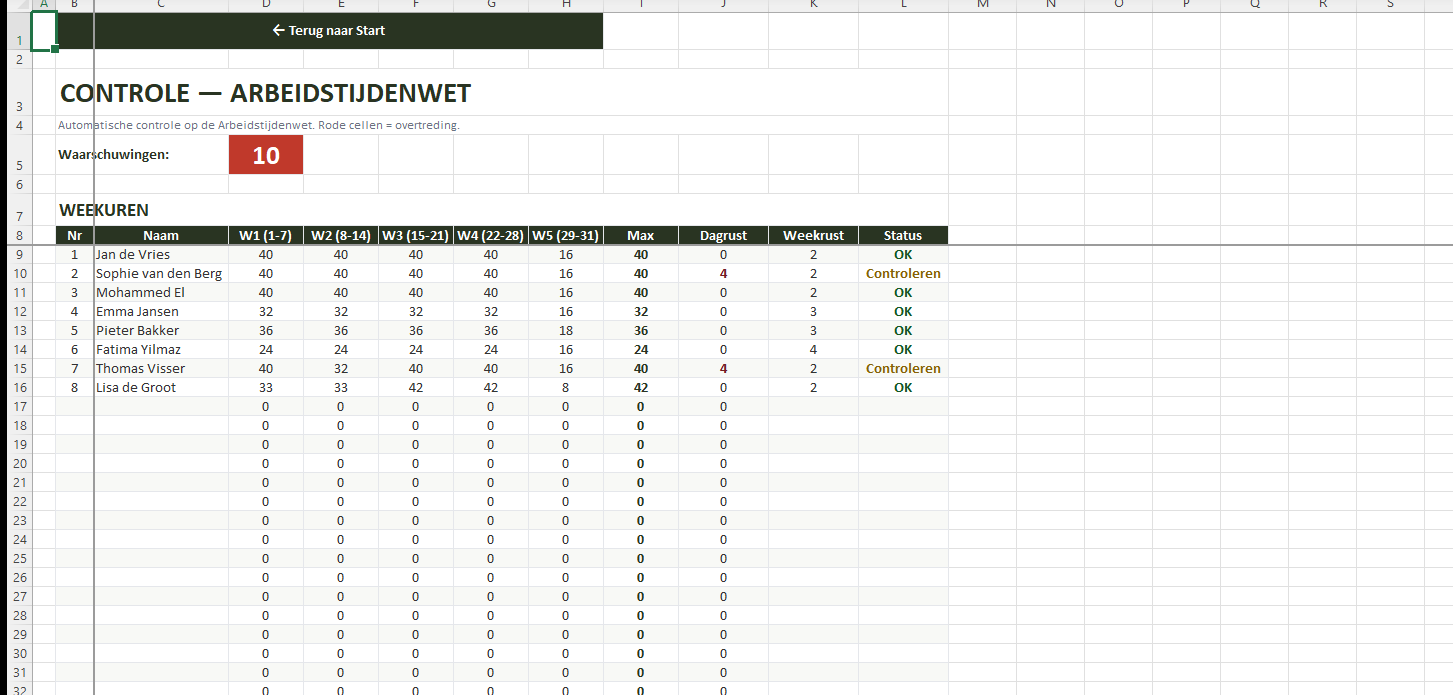1453x695 pixels.
Task: Click the Naam table header cell
Action: 160,236
